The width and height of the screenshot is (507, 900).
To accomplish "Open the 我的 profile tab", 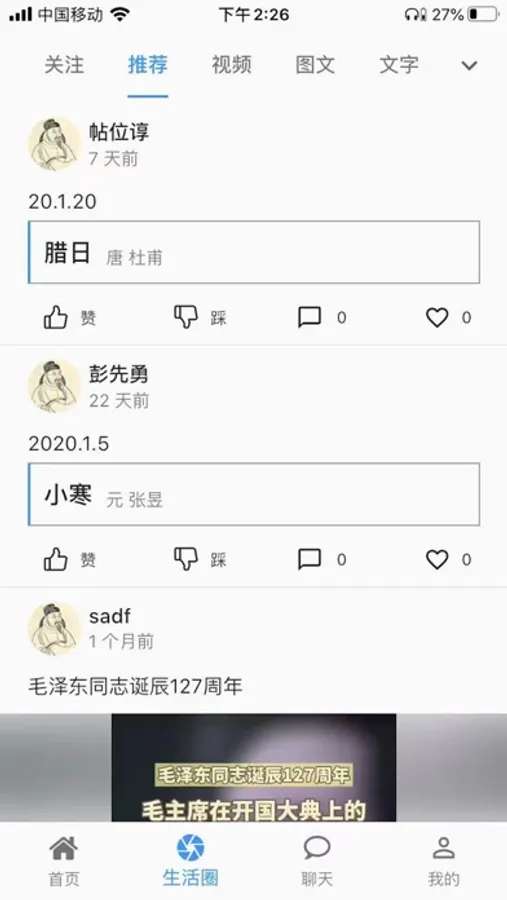I will coord(444,860).
